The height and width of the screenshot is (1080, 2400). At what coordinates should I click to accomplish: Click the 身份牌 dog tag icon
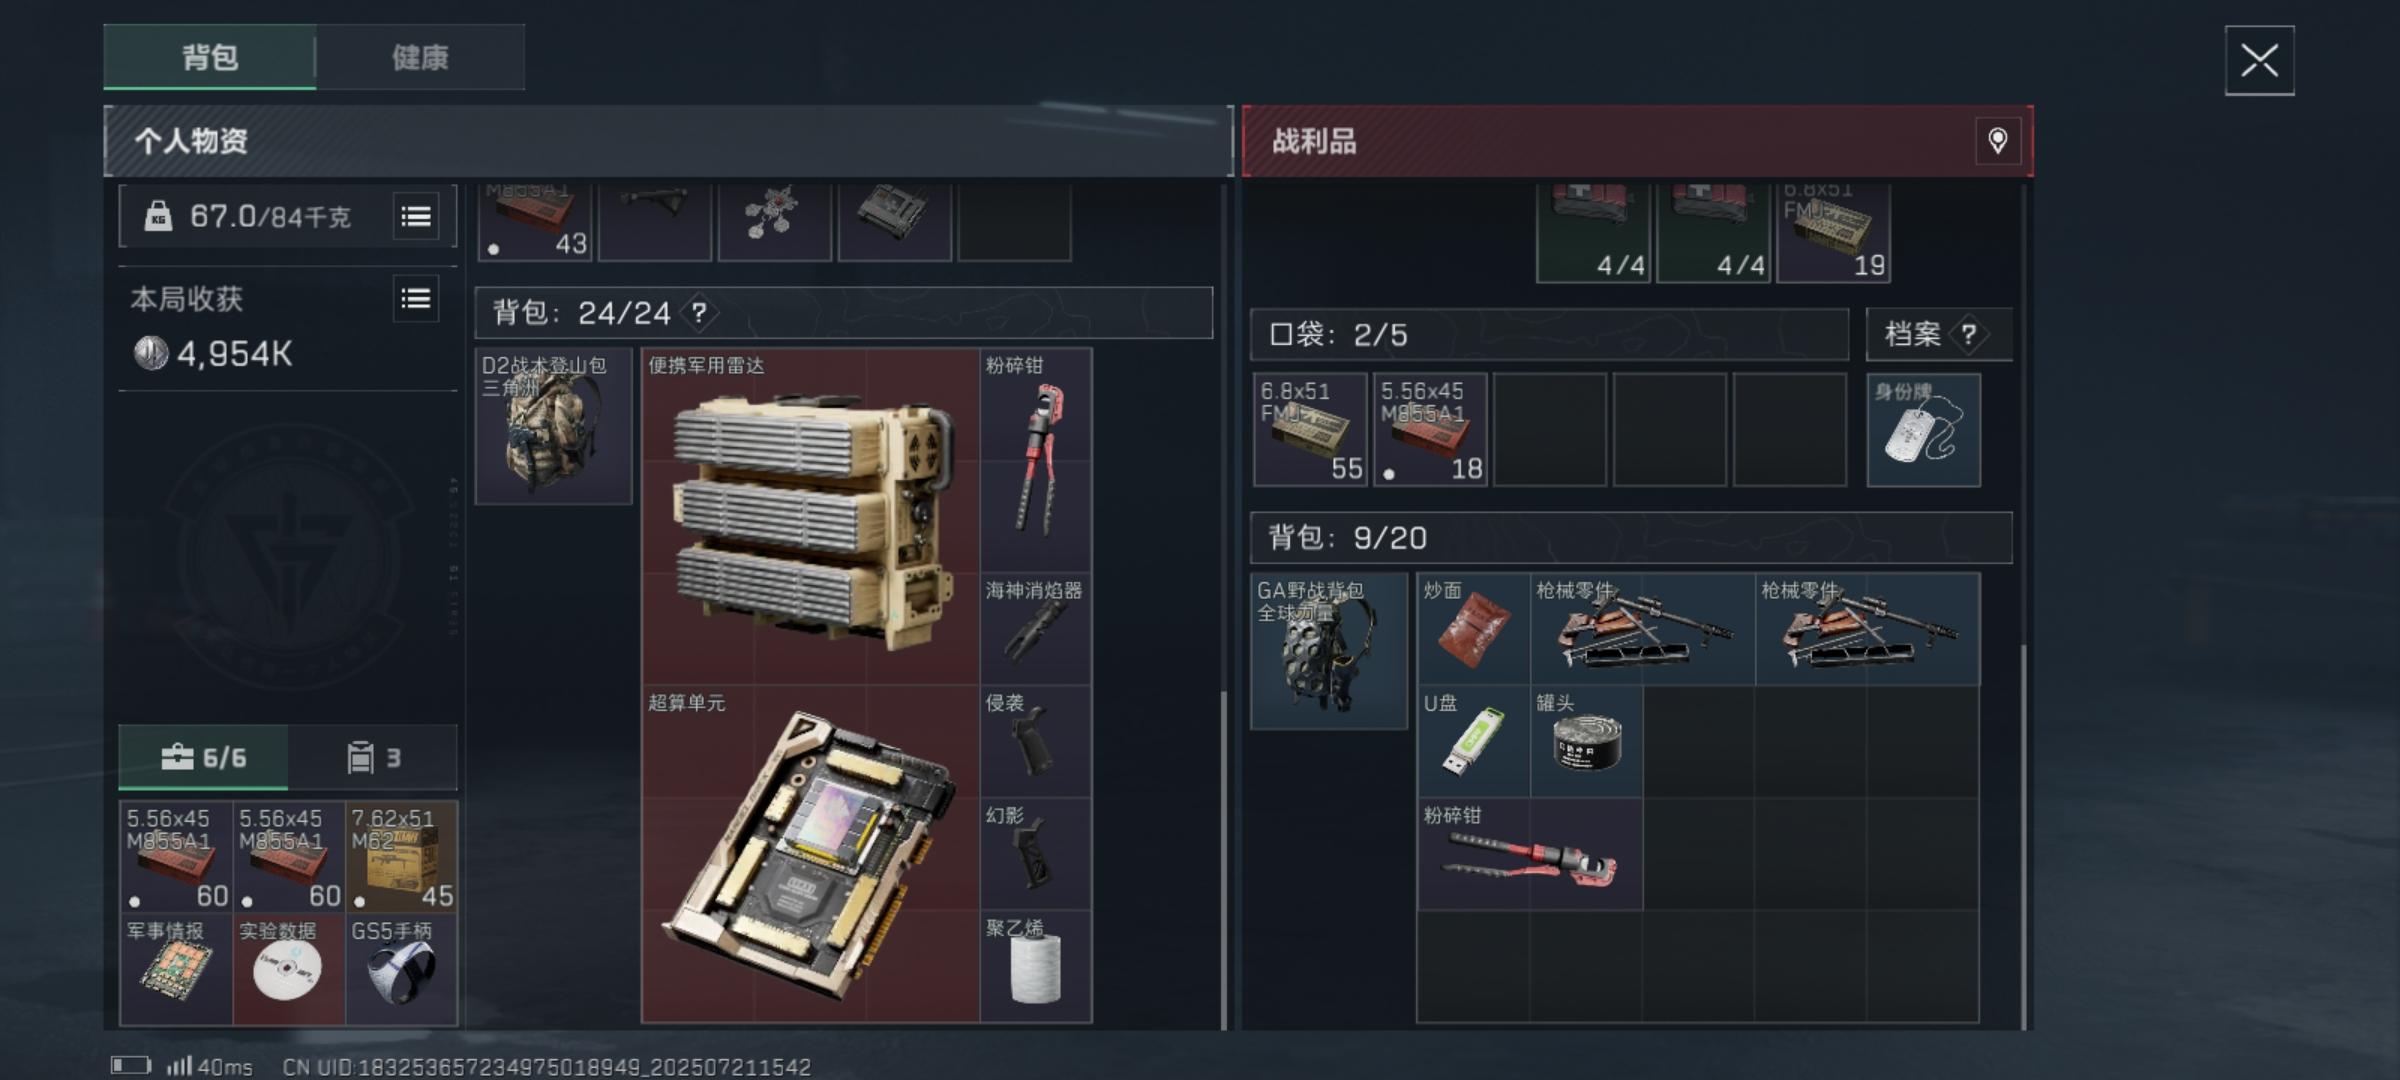[1923, 430]
